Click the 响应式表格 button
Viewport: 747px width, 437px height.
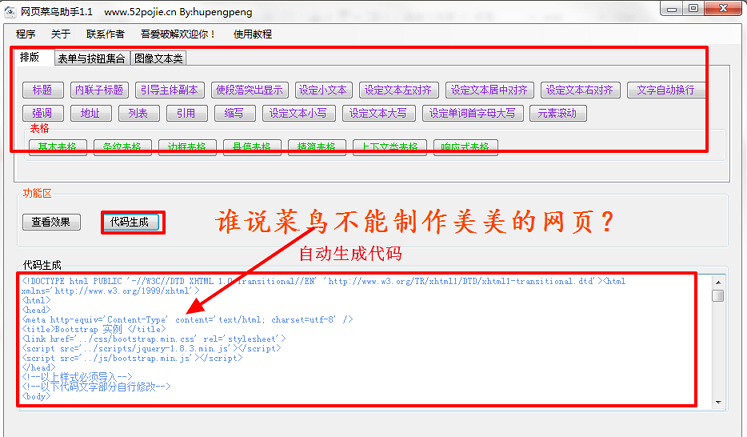pos(465,147)
